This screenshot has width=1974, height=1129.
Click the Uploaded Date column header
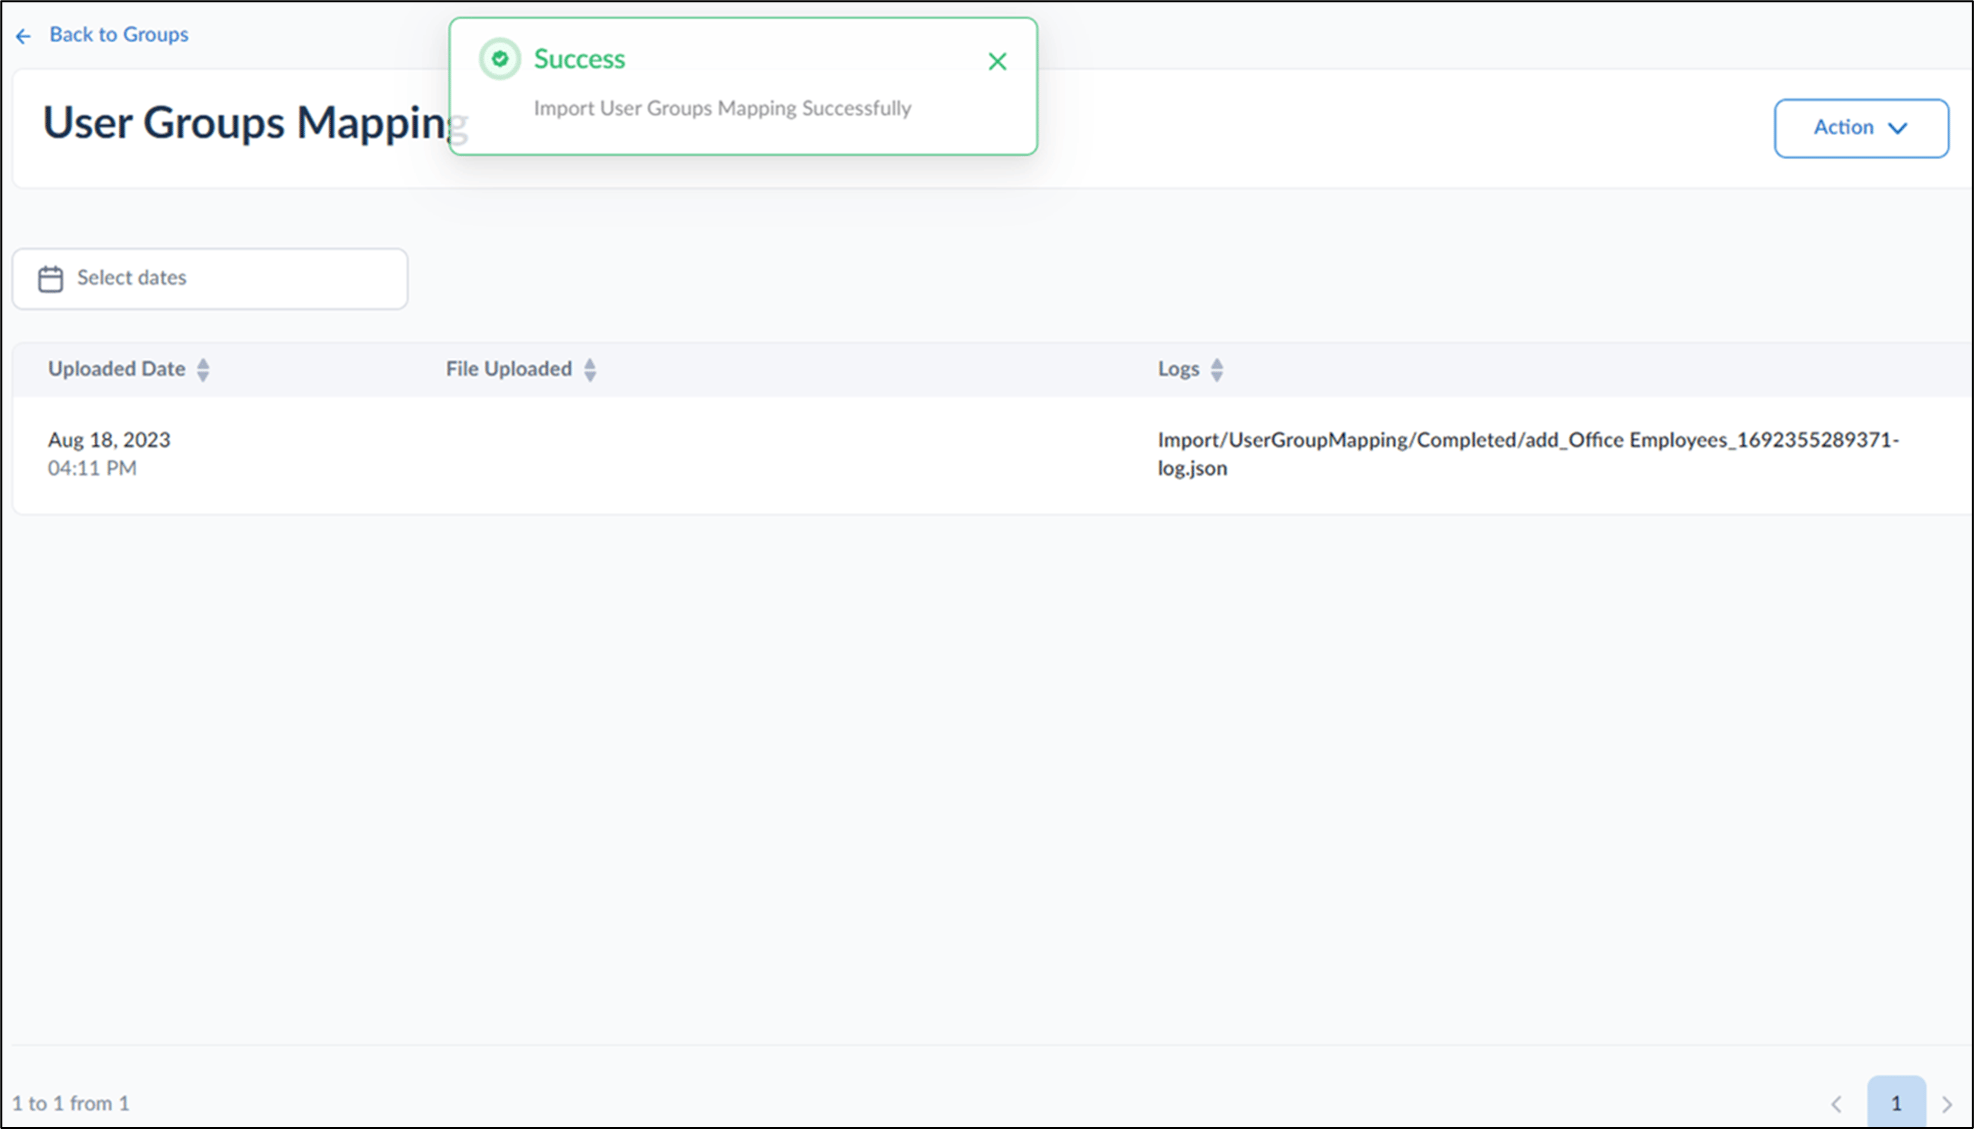coord(117,369)
